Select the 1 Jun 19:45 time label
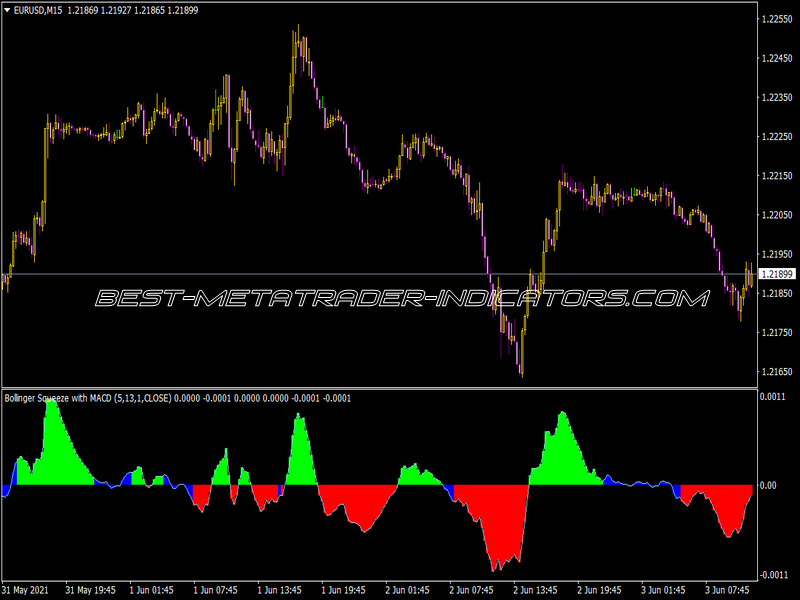This screenshot has height=600, width=800. point(344,590)
